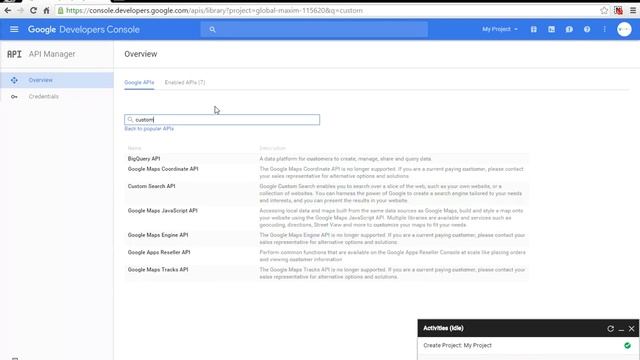Image resolution: width=640 pixels, height=360 pixels.
Task: Open the Chrome menu icon
Action: click(x=633, y=11)
